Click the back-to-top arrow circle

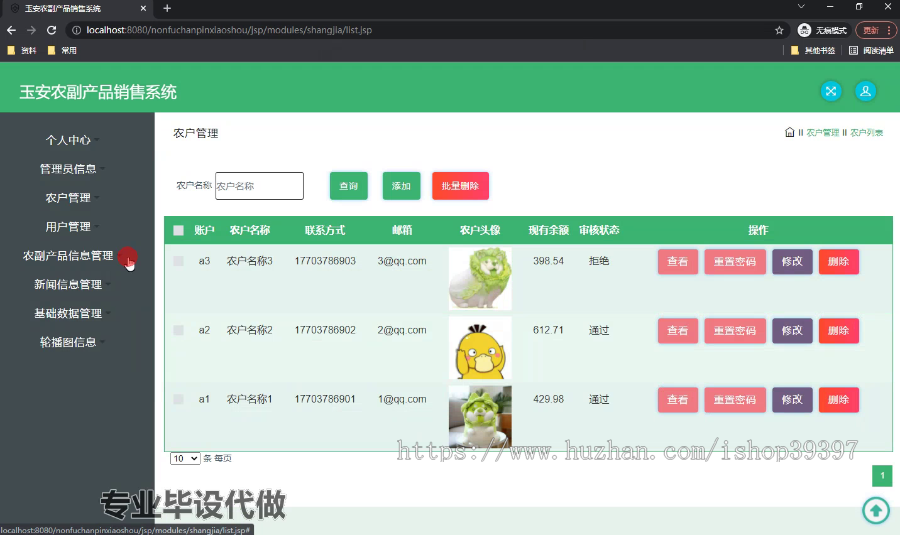coord(876,510)
